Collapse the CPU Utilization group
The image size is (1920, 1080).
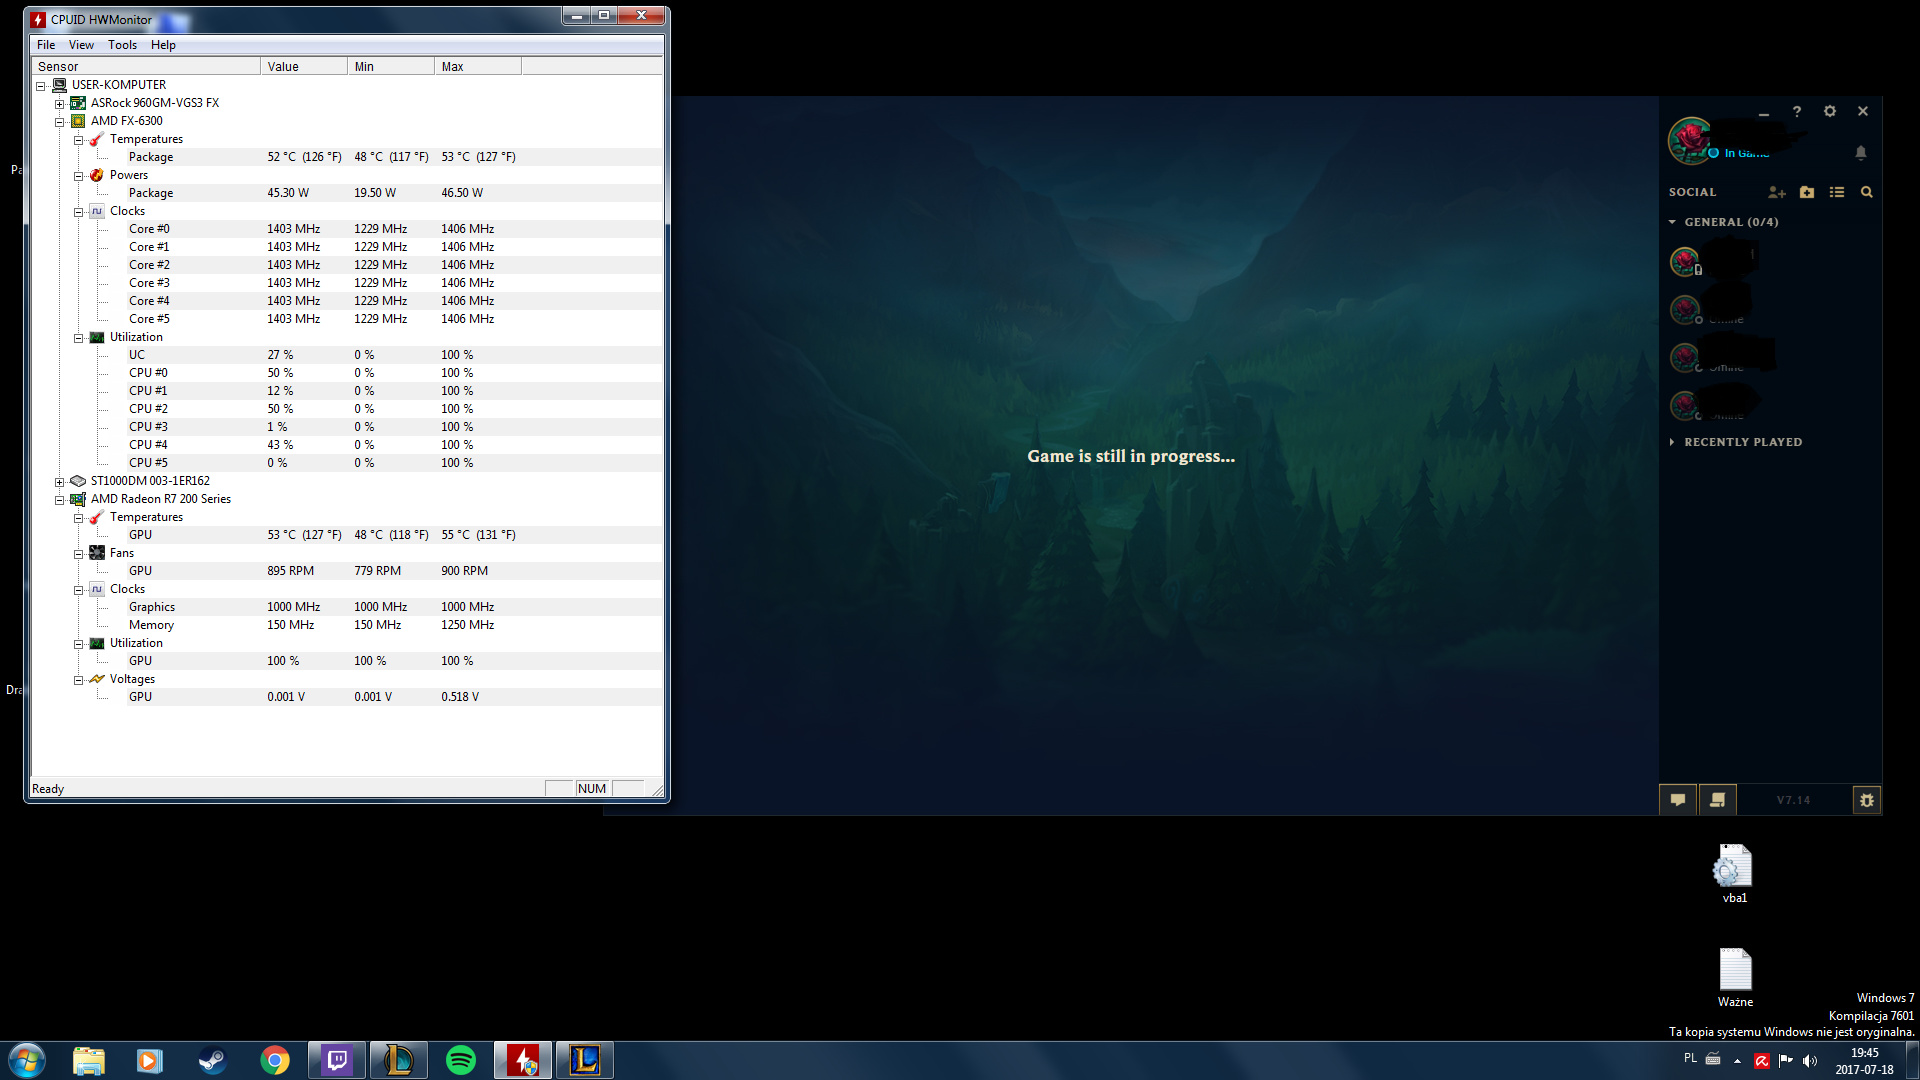pos(79,338)
